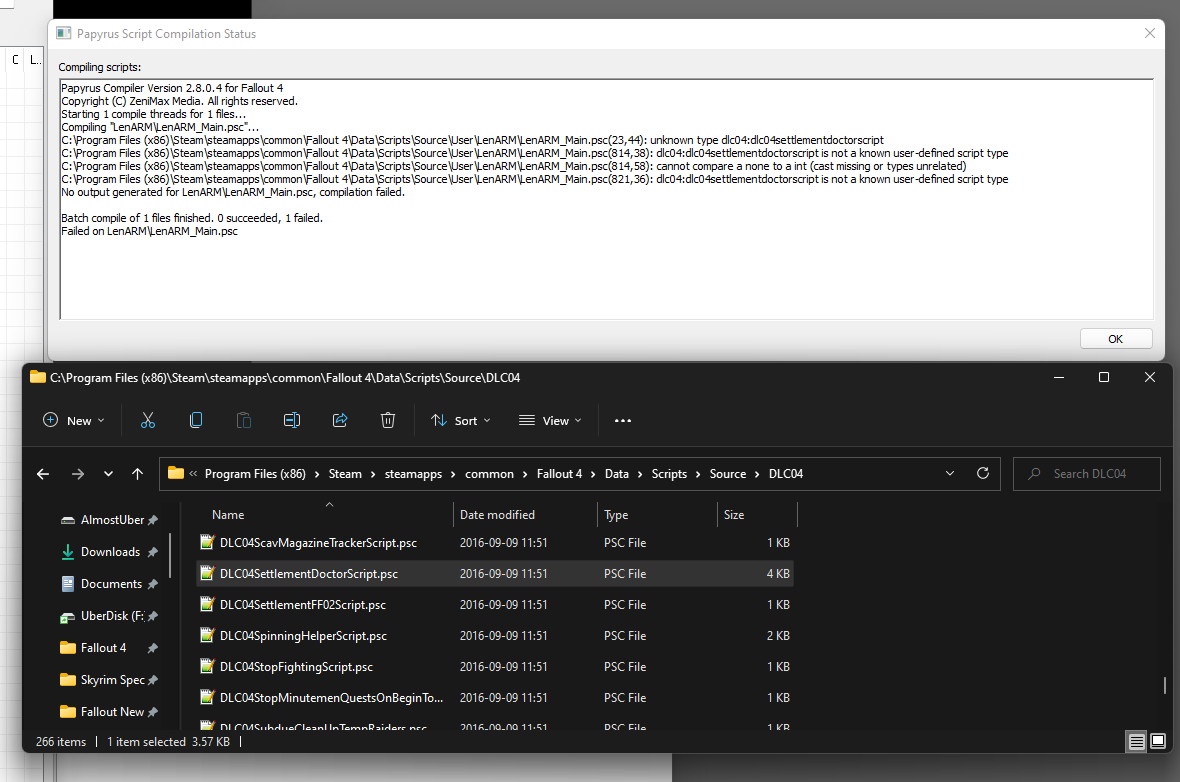Go forward with the right arrow button
The width and height of the screenshot is (1180, 782).
point(78,473)
